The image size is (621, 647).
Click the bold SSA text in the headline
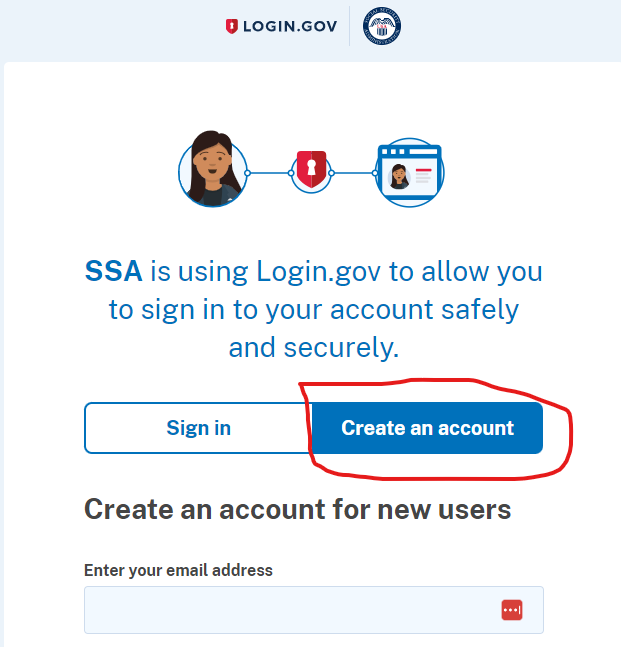tap(113, 271)
